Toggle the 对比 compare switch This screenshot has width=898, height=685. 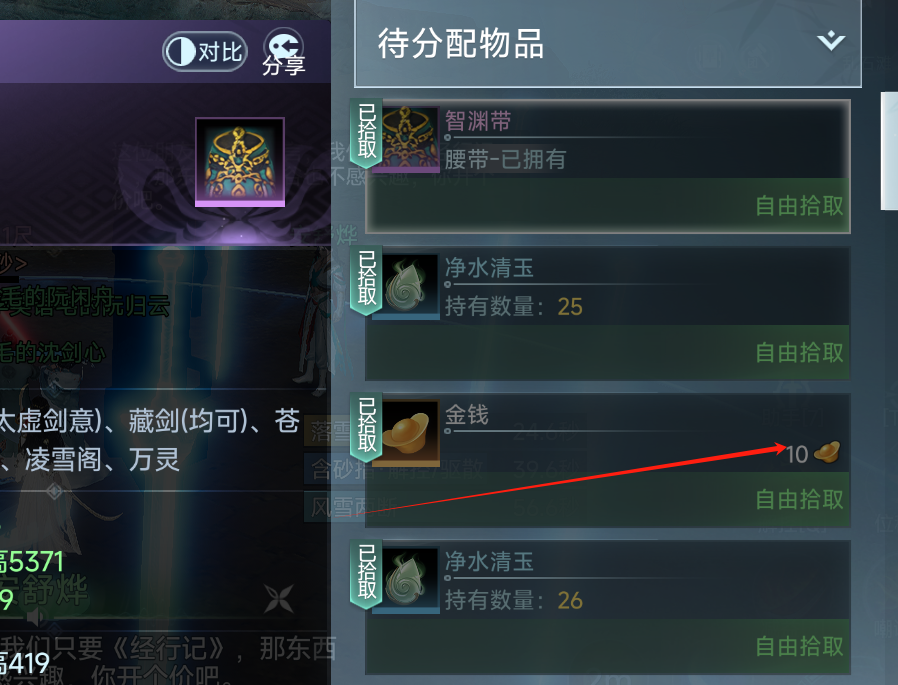[204, 52]
